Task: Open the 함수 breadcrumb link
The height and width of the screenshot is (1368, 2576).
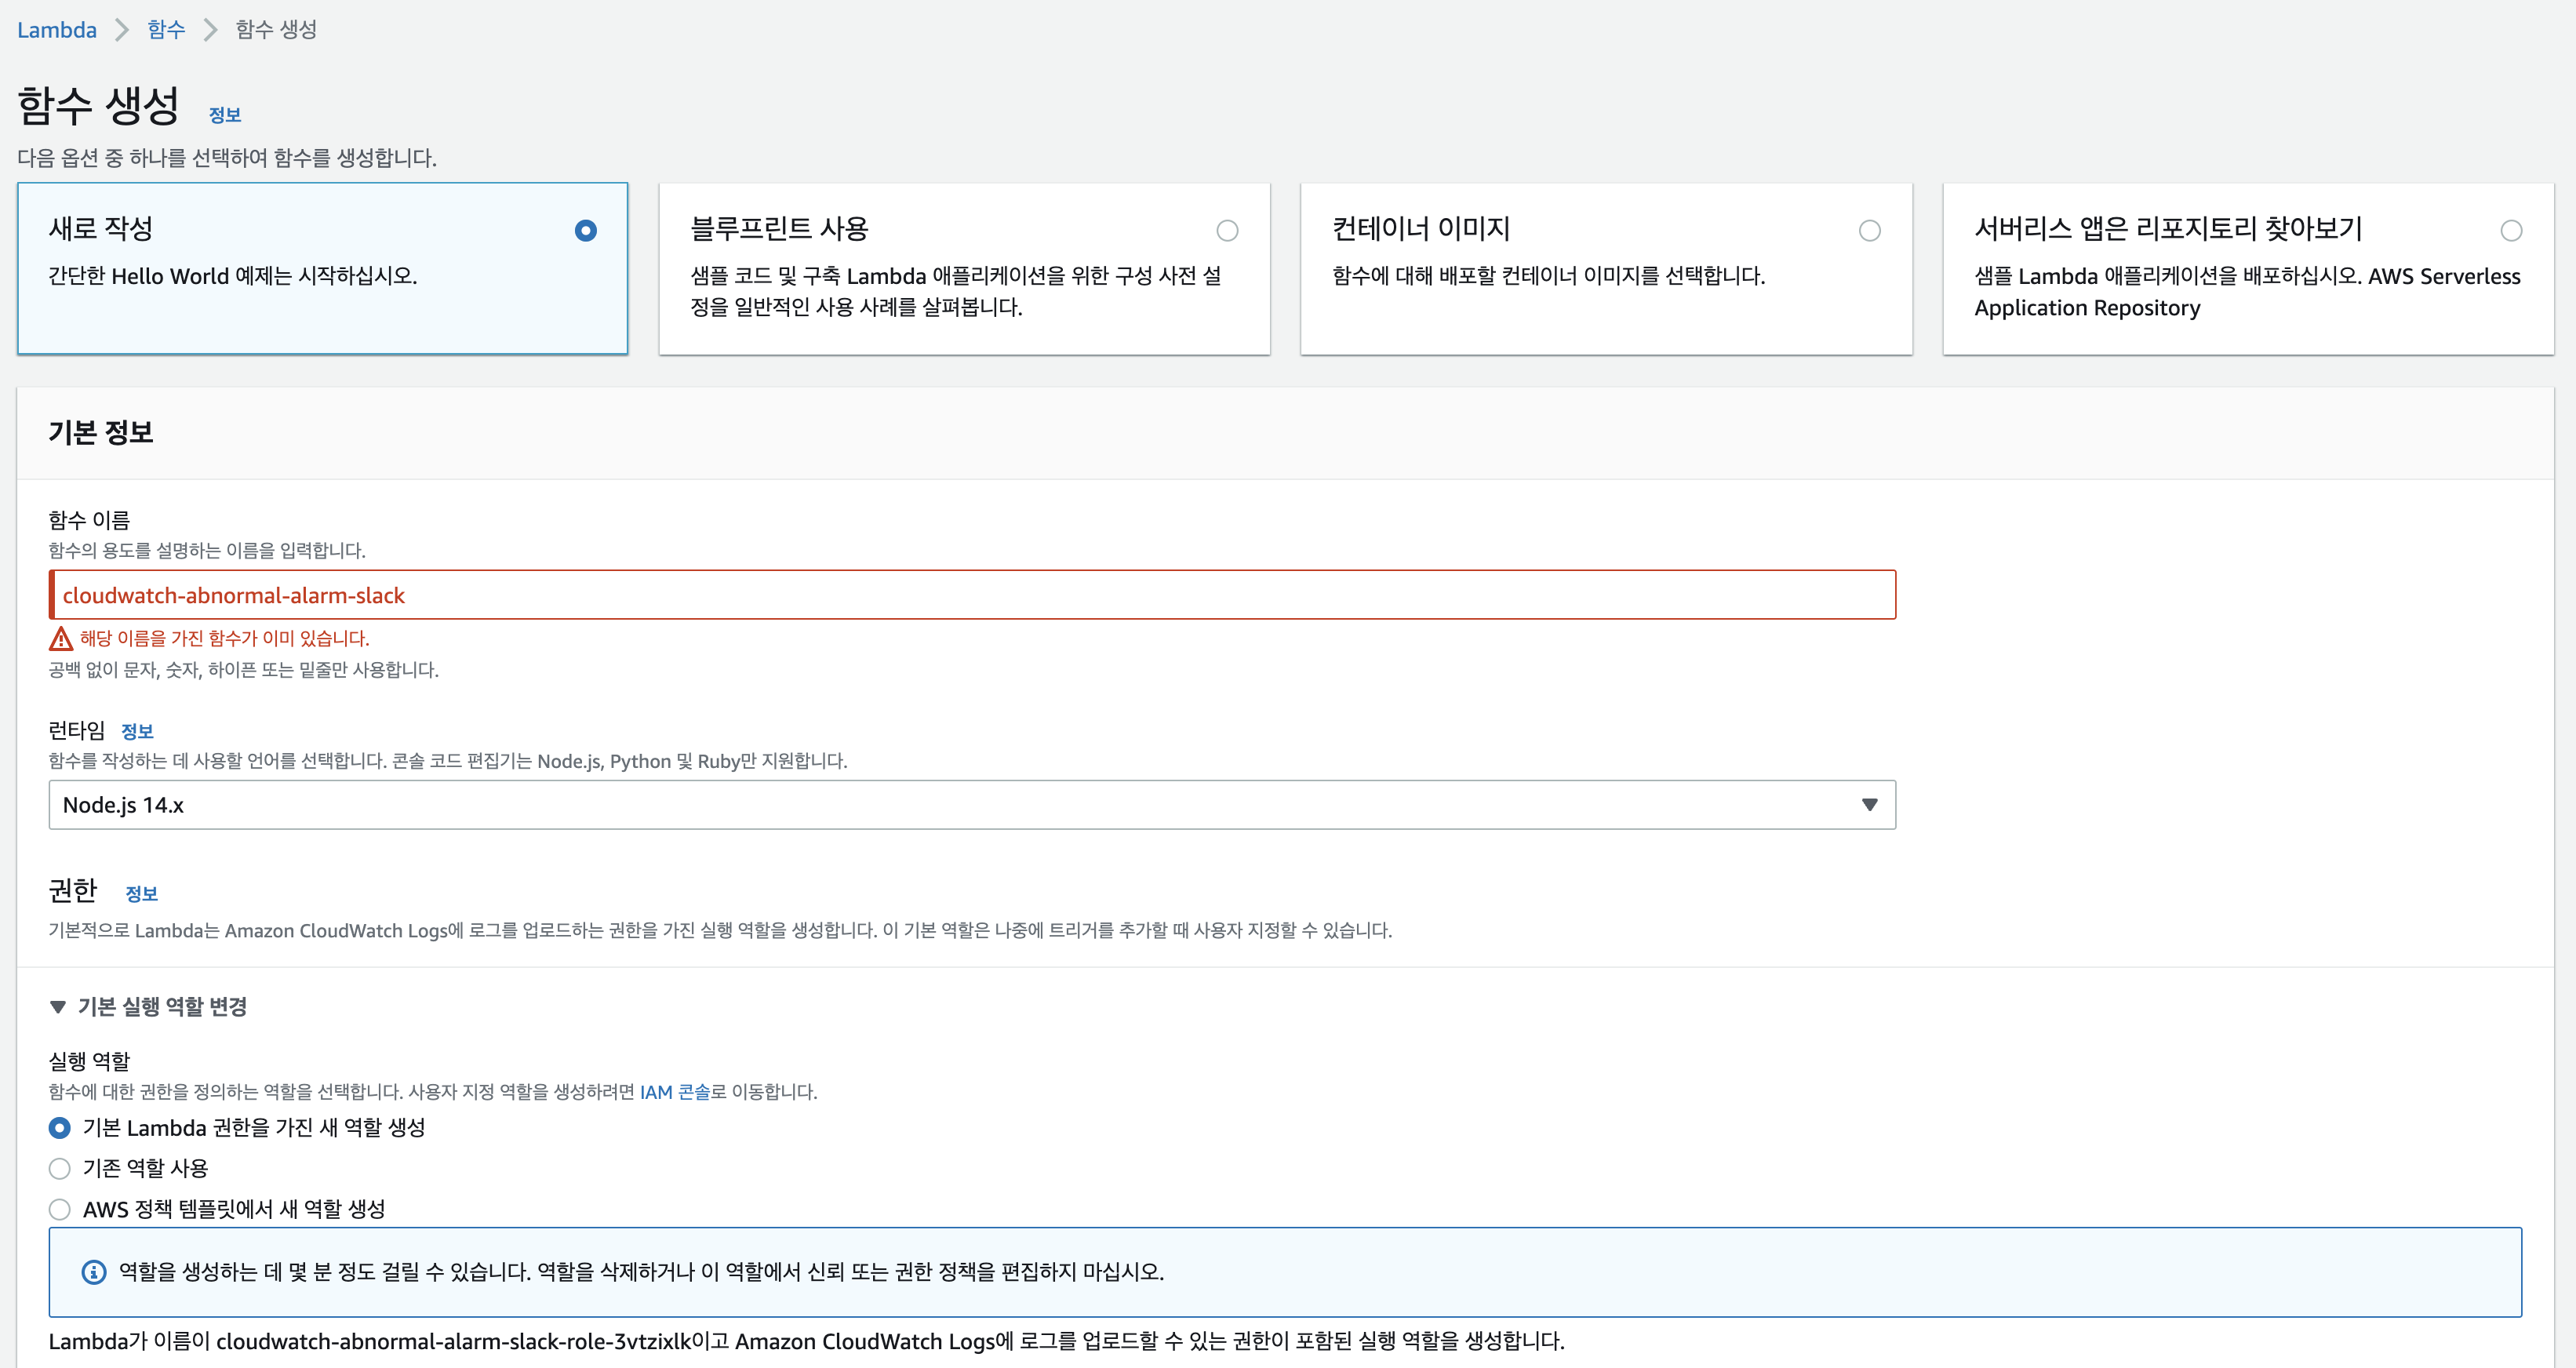Action: click(x=166, y=30)
